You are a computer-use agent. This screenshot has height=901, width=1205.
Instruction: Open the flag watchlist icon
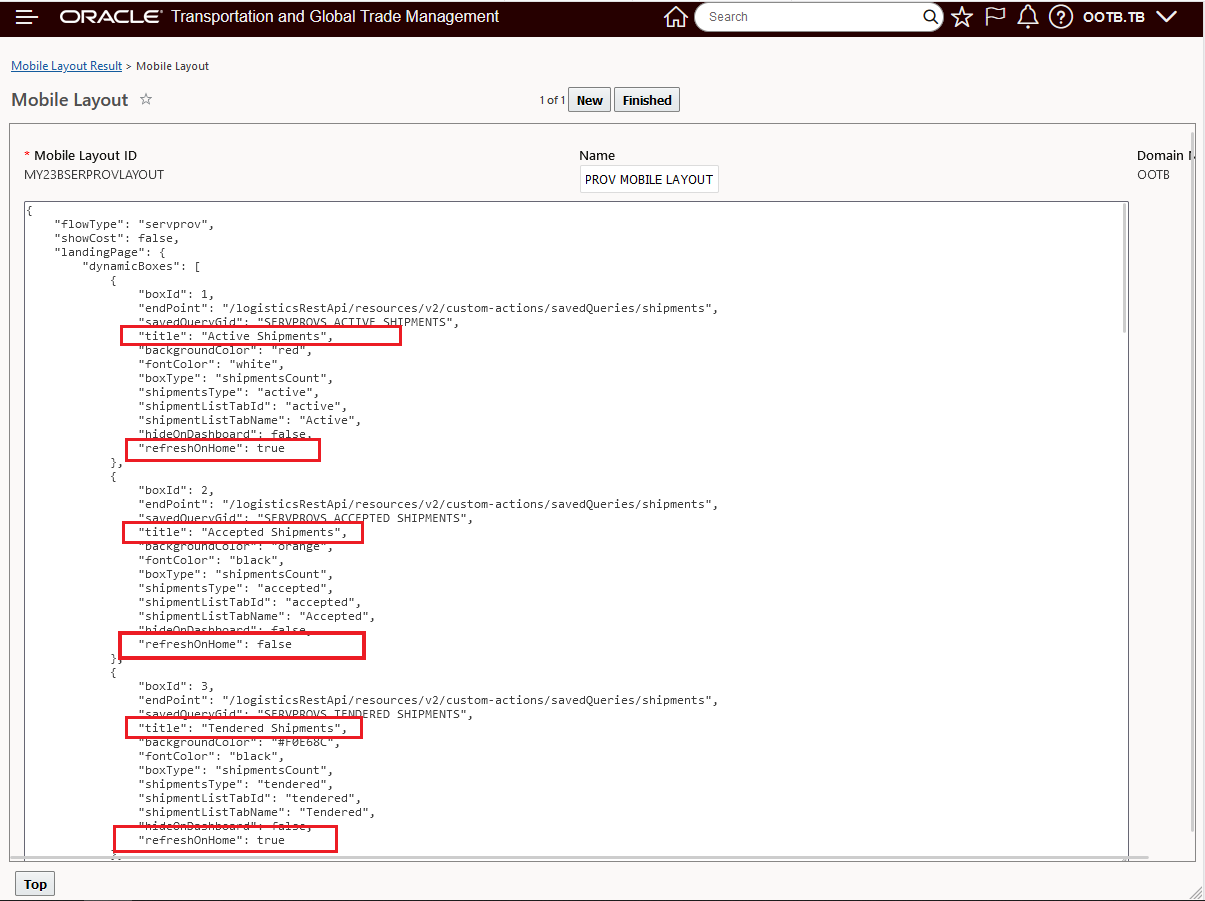click(x=995, y=17)
